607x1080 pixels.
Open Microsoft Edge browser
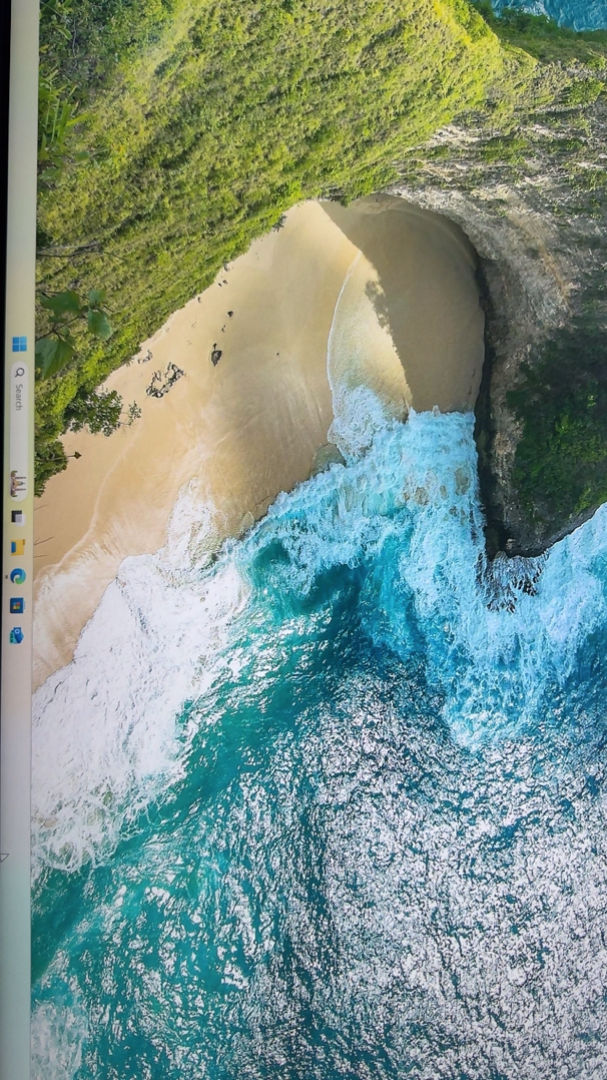(18, 576)
